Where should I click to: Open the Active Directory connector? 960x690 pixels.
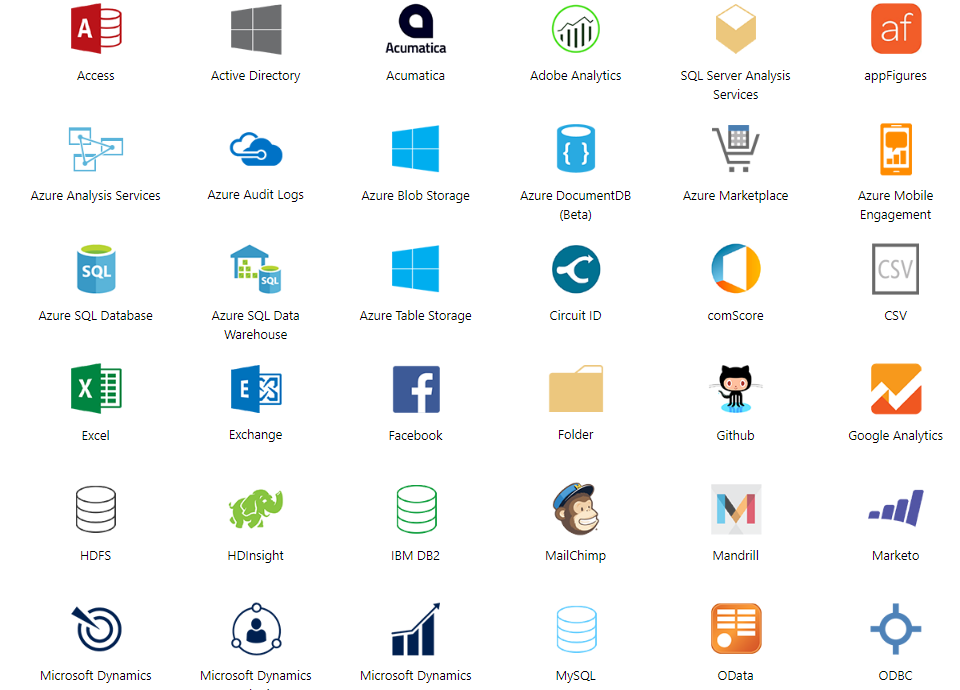click(256, 28)
